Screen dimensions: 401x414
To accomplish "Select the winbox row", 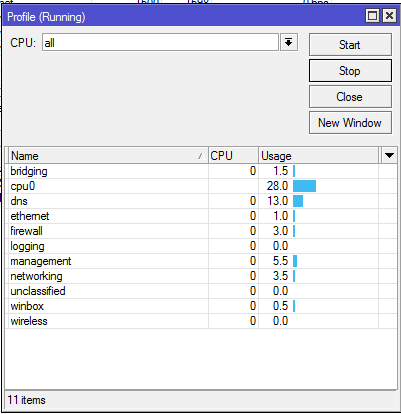I will point(201,306).
